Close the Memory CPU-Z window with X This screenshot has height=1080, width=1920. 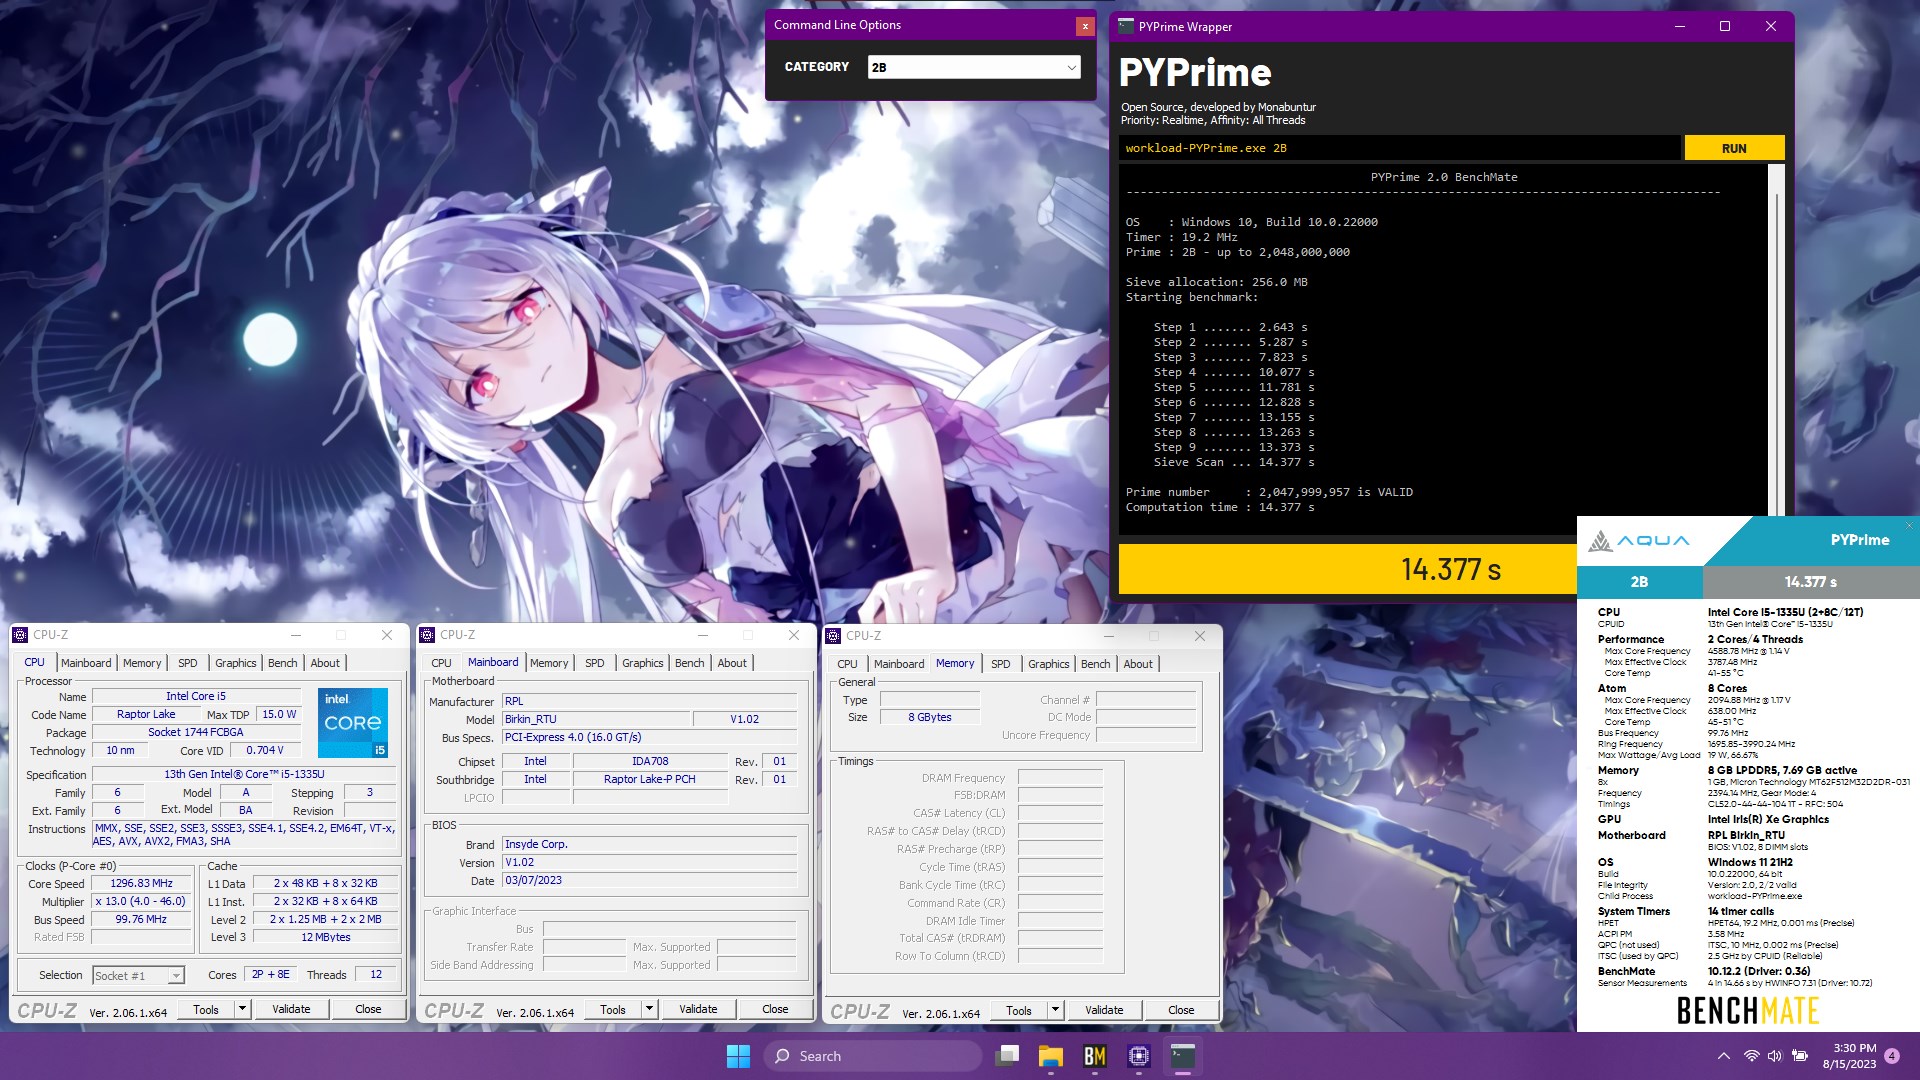click(x=1200, y=636)
